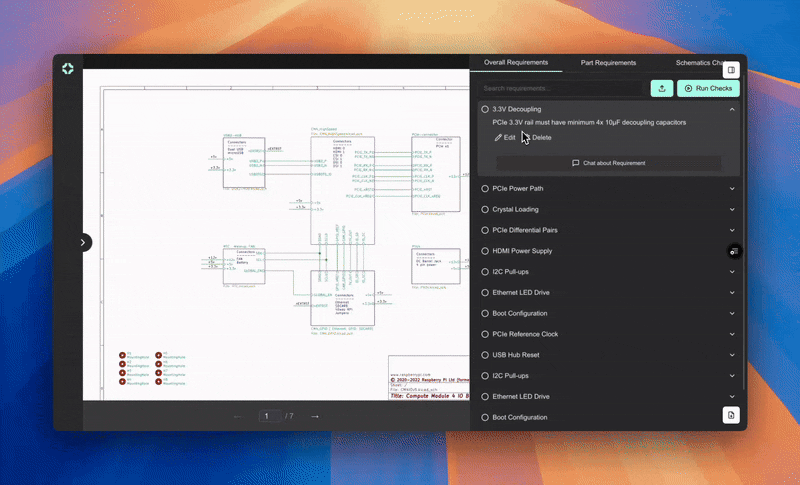The height and width of the screenshot is (485, 800).
Task: Click the document icon at bottom right
Action: tap(731, 414)
